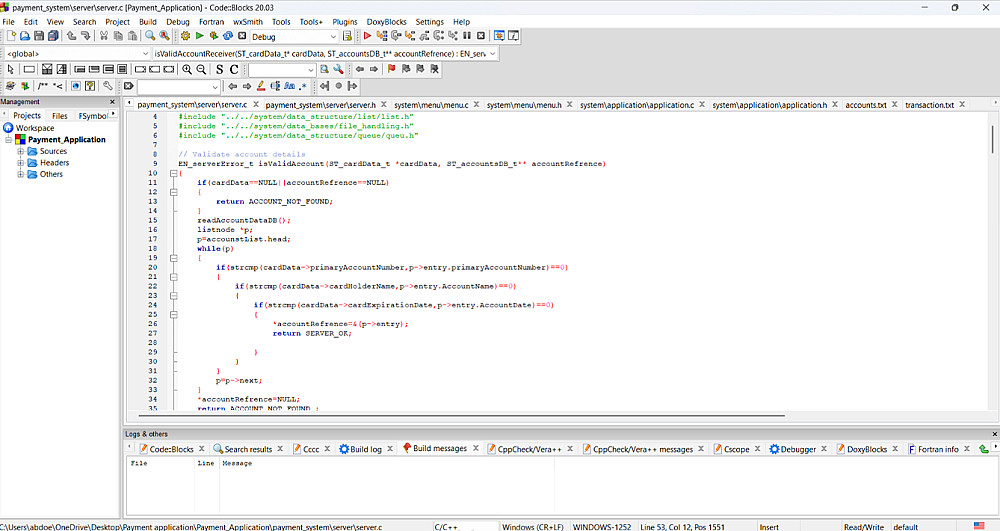The image size is (1000, 531).
Task: Switch to the accounts.txt editor tab
Action: [865, 105]
